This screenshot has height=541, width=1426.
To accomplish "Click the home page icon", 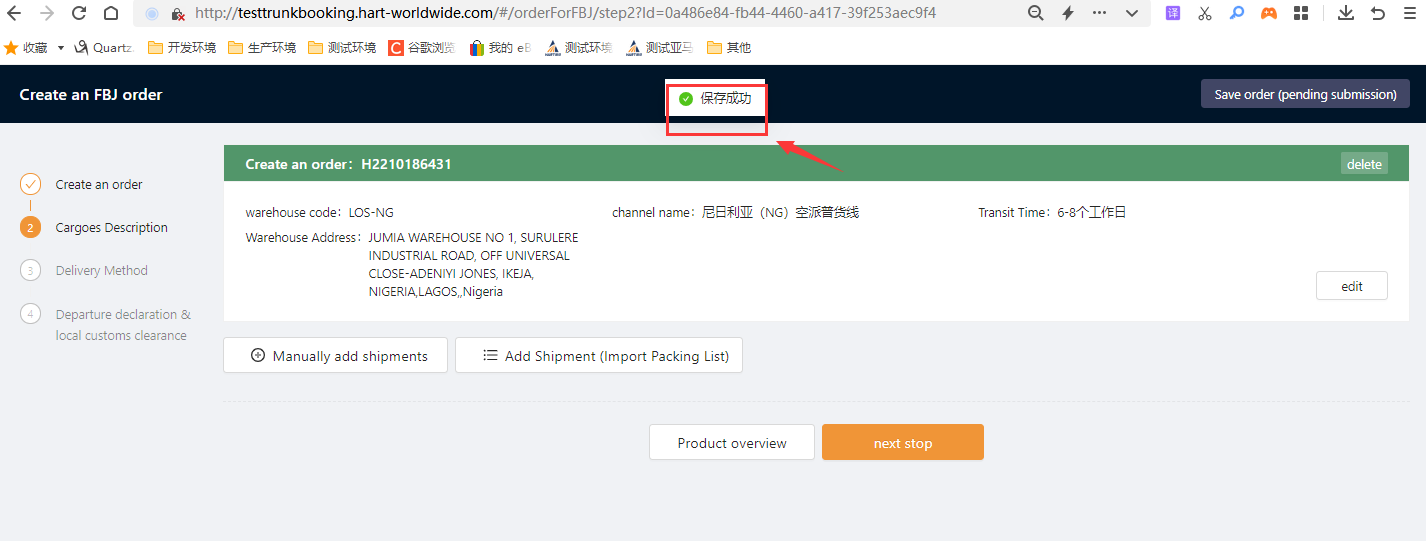I will [111, 13].
